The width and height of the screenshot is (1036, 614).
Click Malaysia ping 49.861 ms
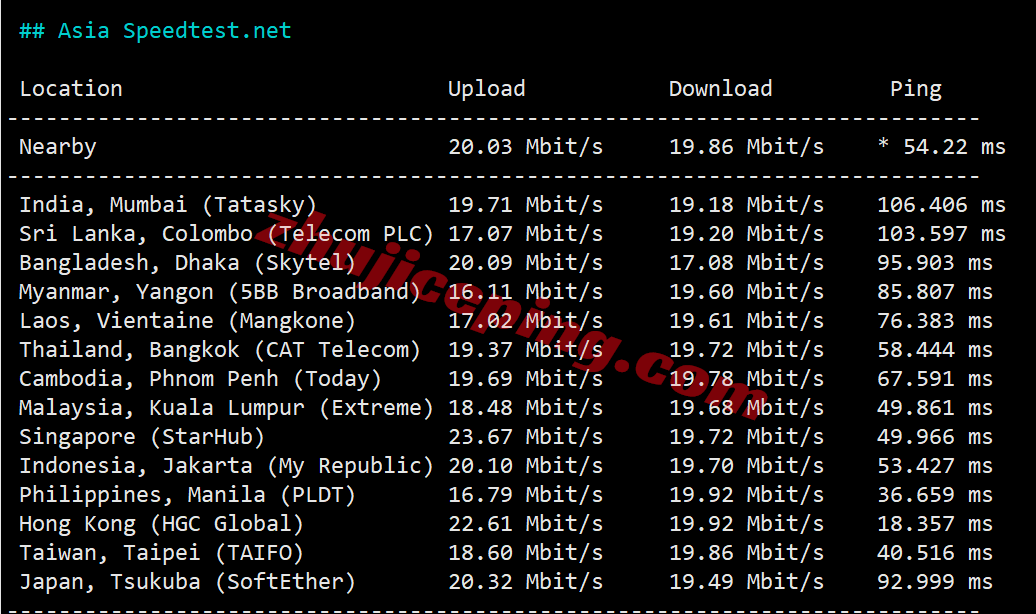click(x=934, y=408)
